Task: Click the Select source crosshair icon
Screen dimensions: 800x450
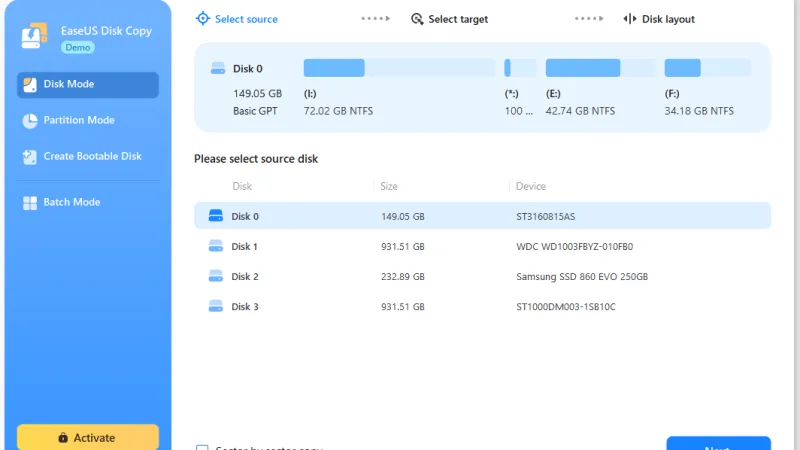Action: (x=203, y=18)
